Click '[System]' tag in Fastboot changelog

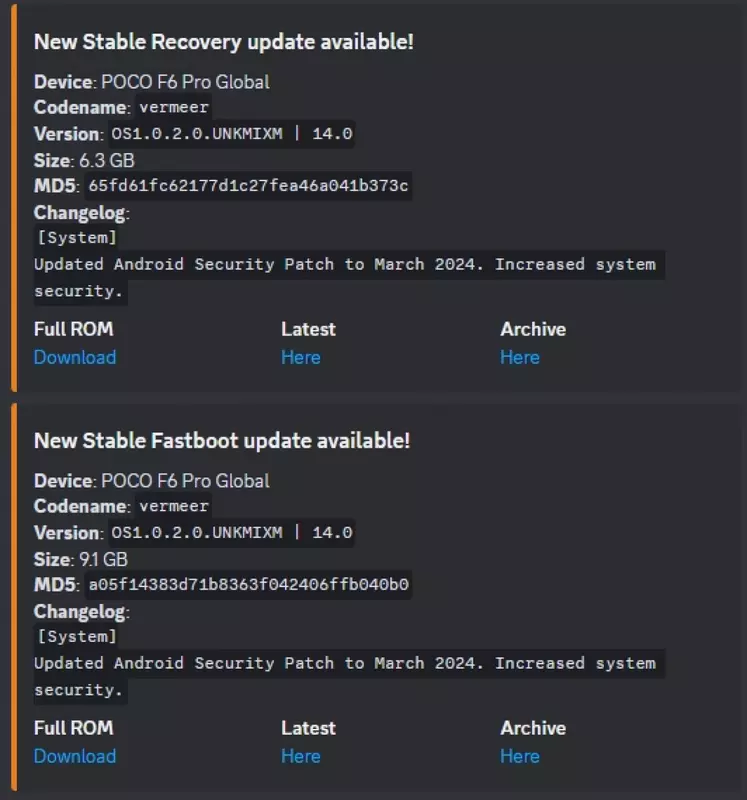tap(77, 637)
